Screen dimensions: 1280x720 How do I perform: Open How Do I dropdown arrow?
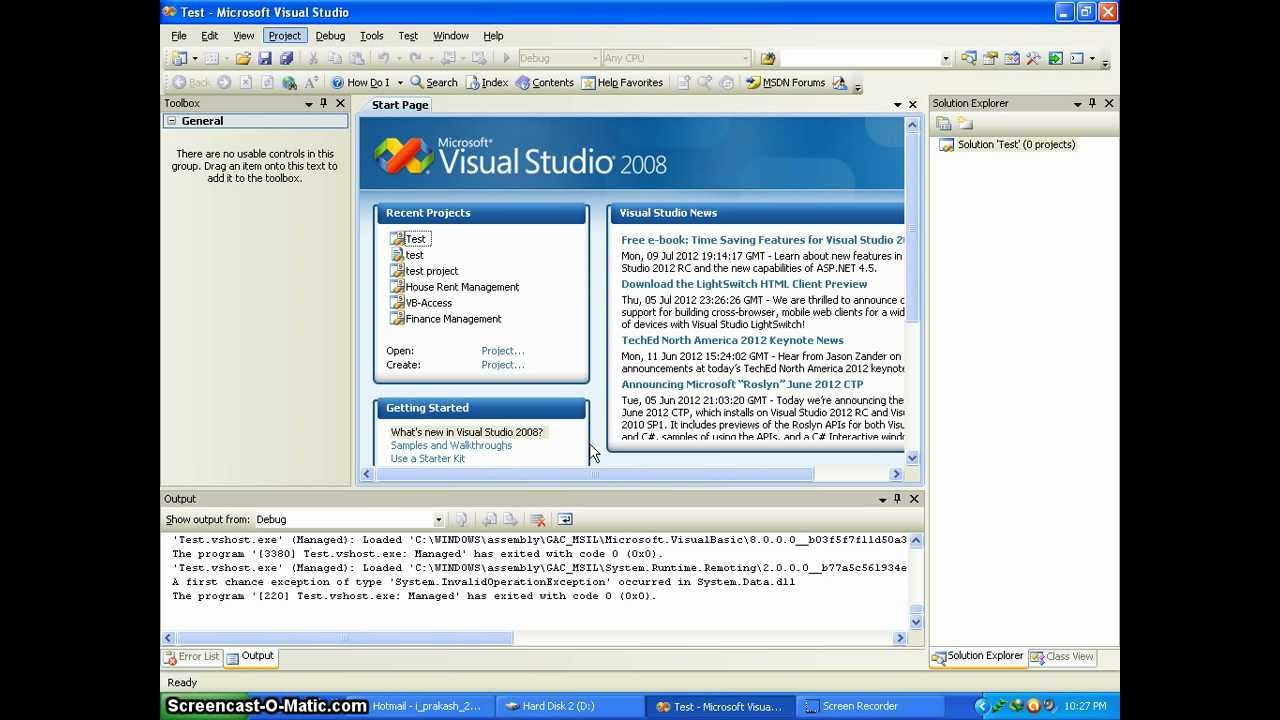pos(400,83)
